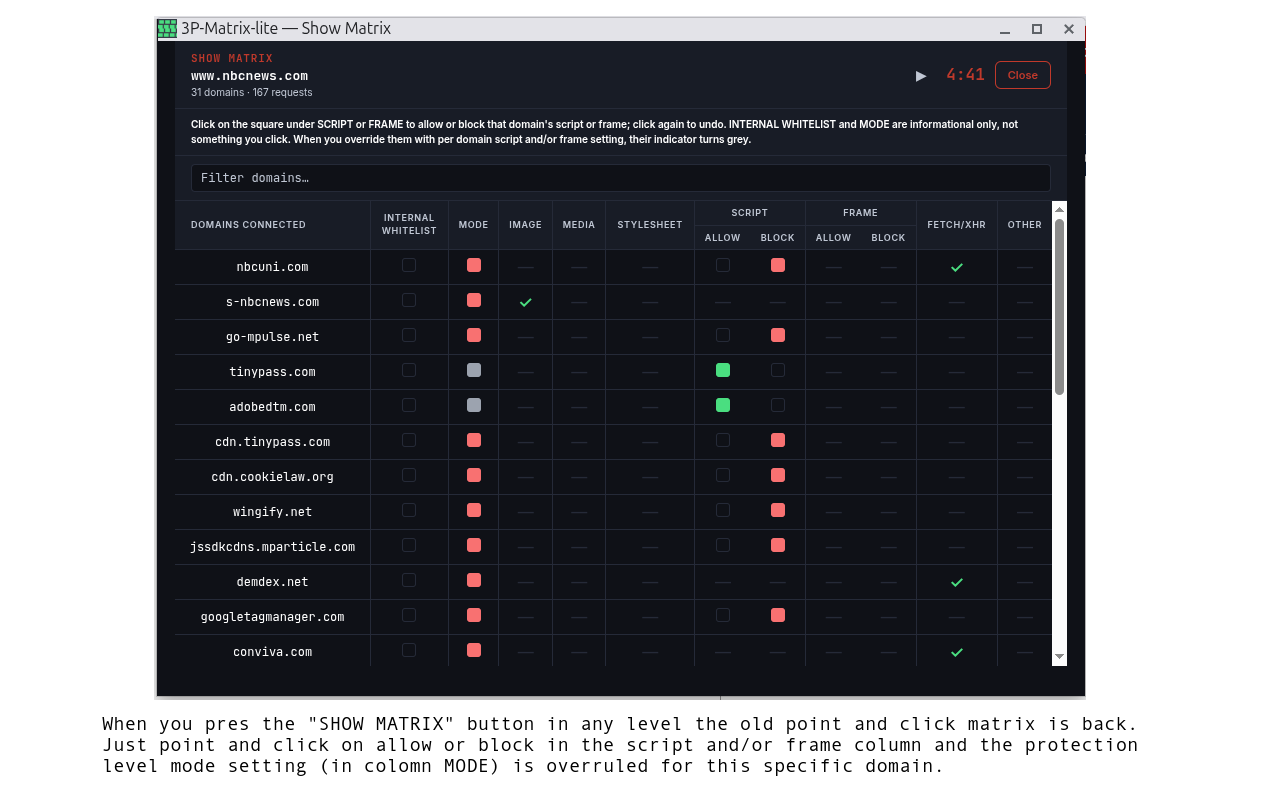Maximize the Show Matrix window

1037,29
